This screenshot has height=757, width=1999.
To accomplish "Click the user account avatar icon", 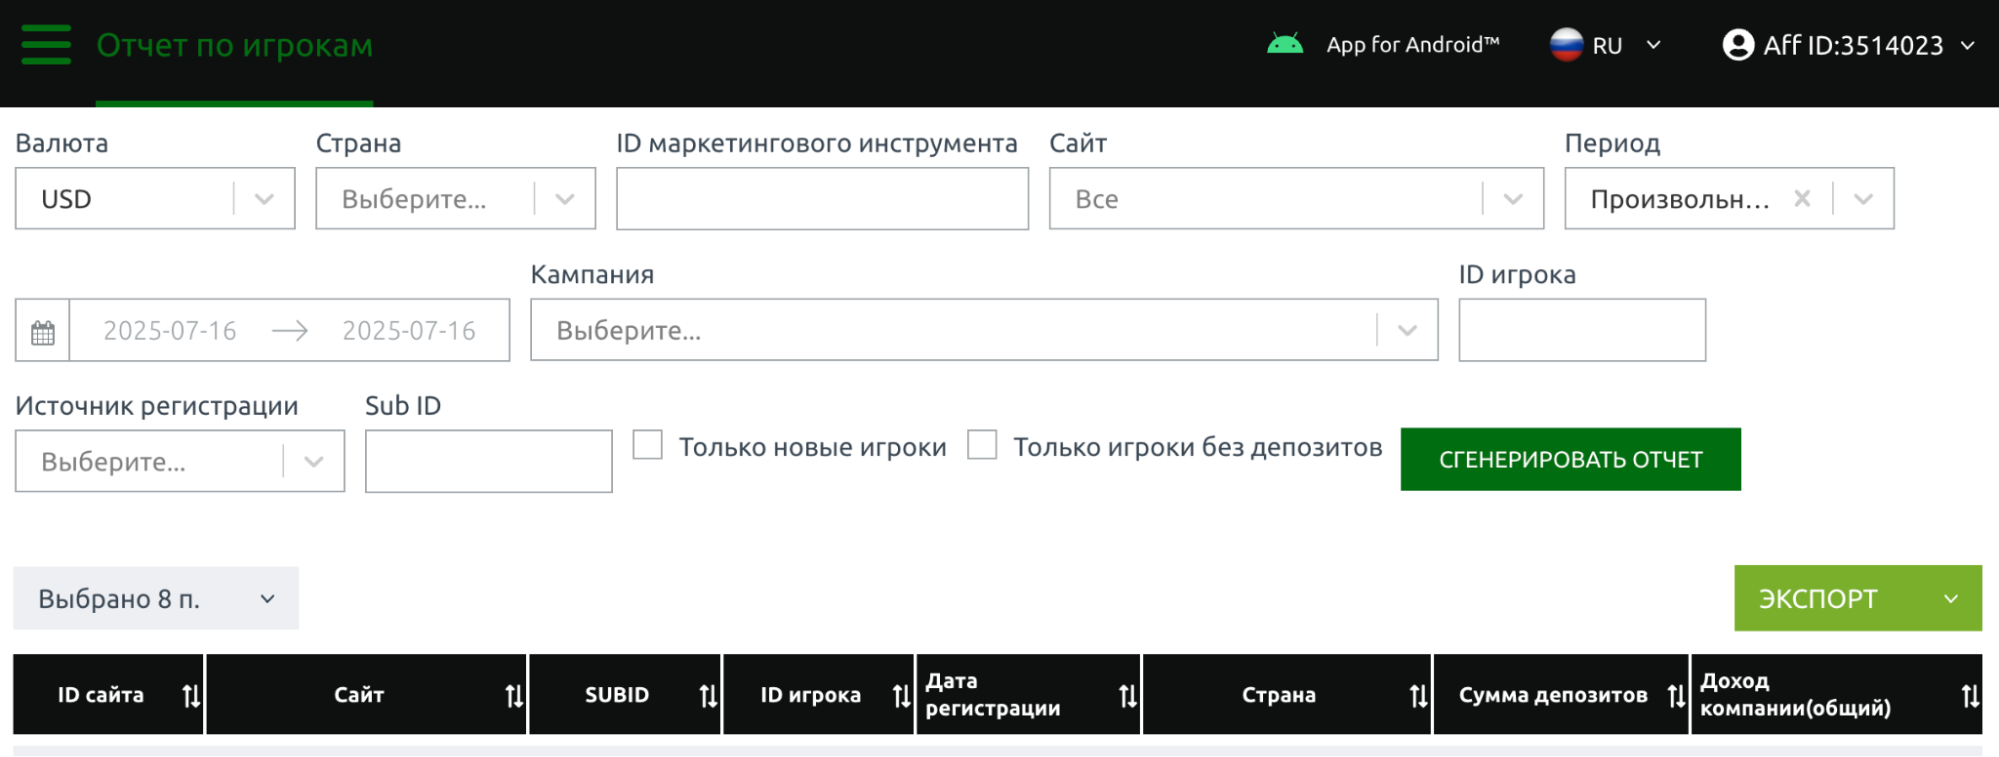I will point(1738,45).
